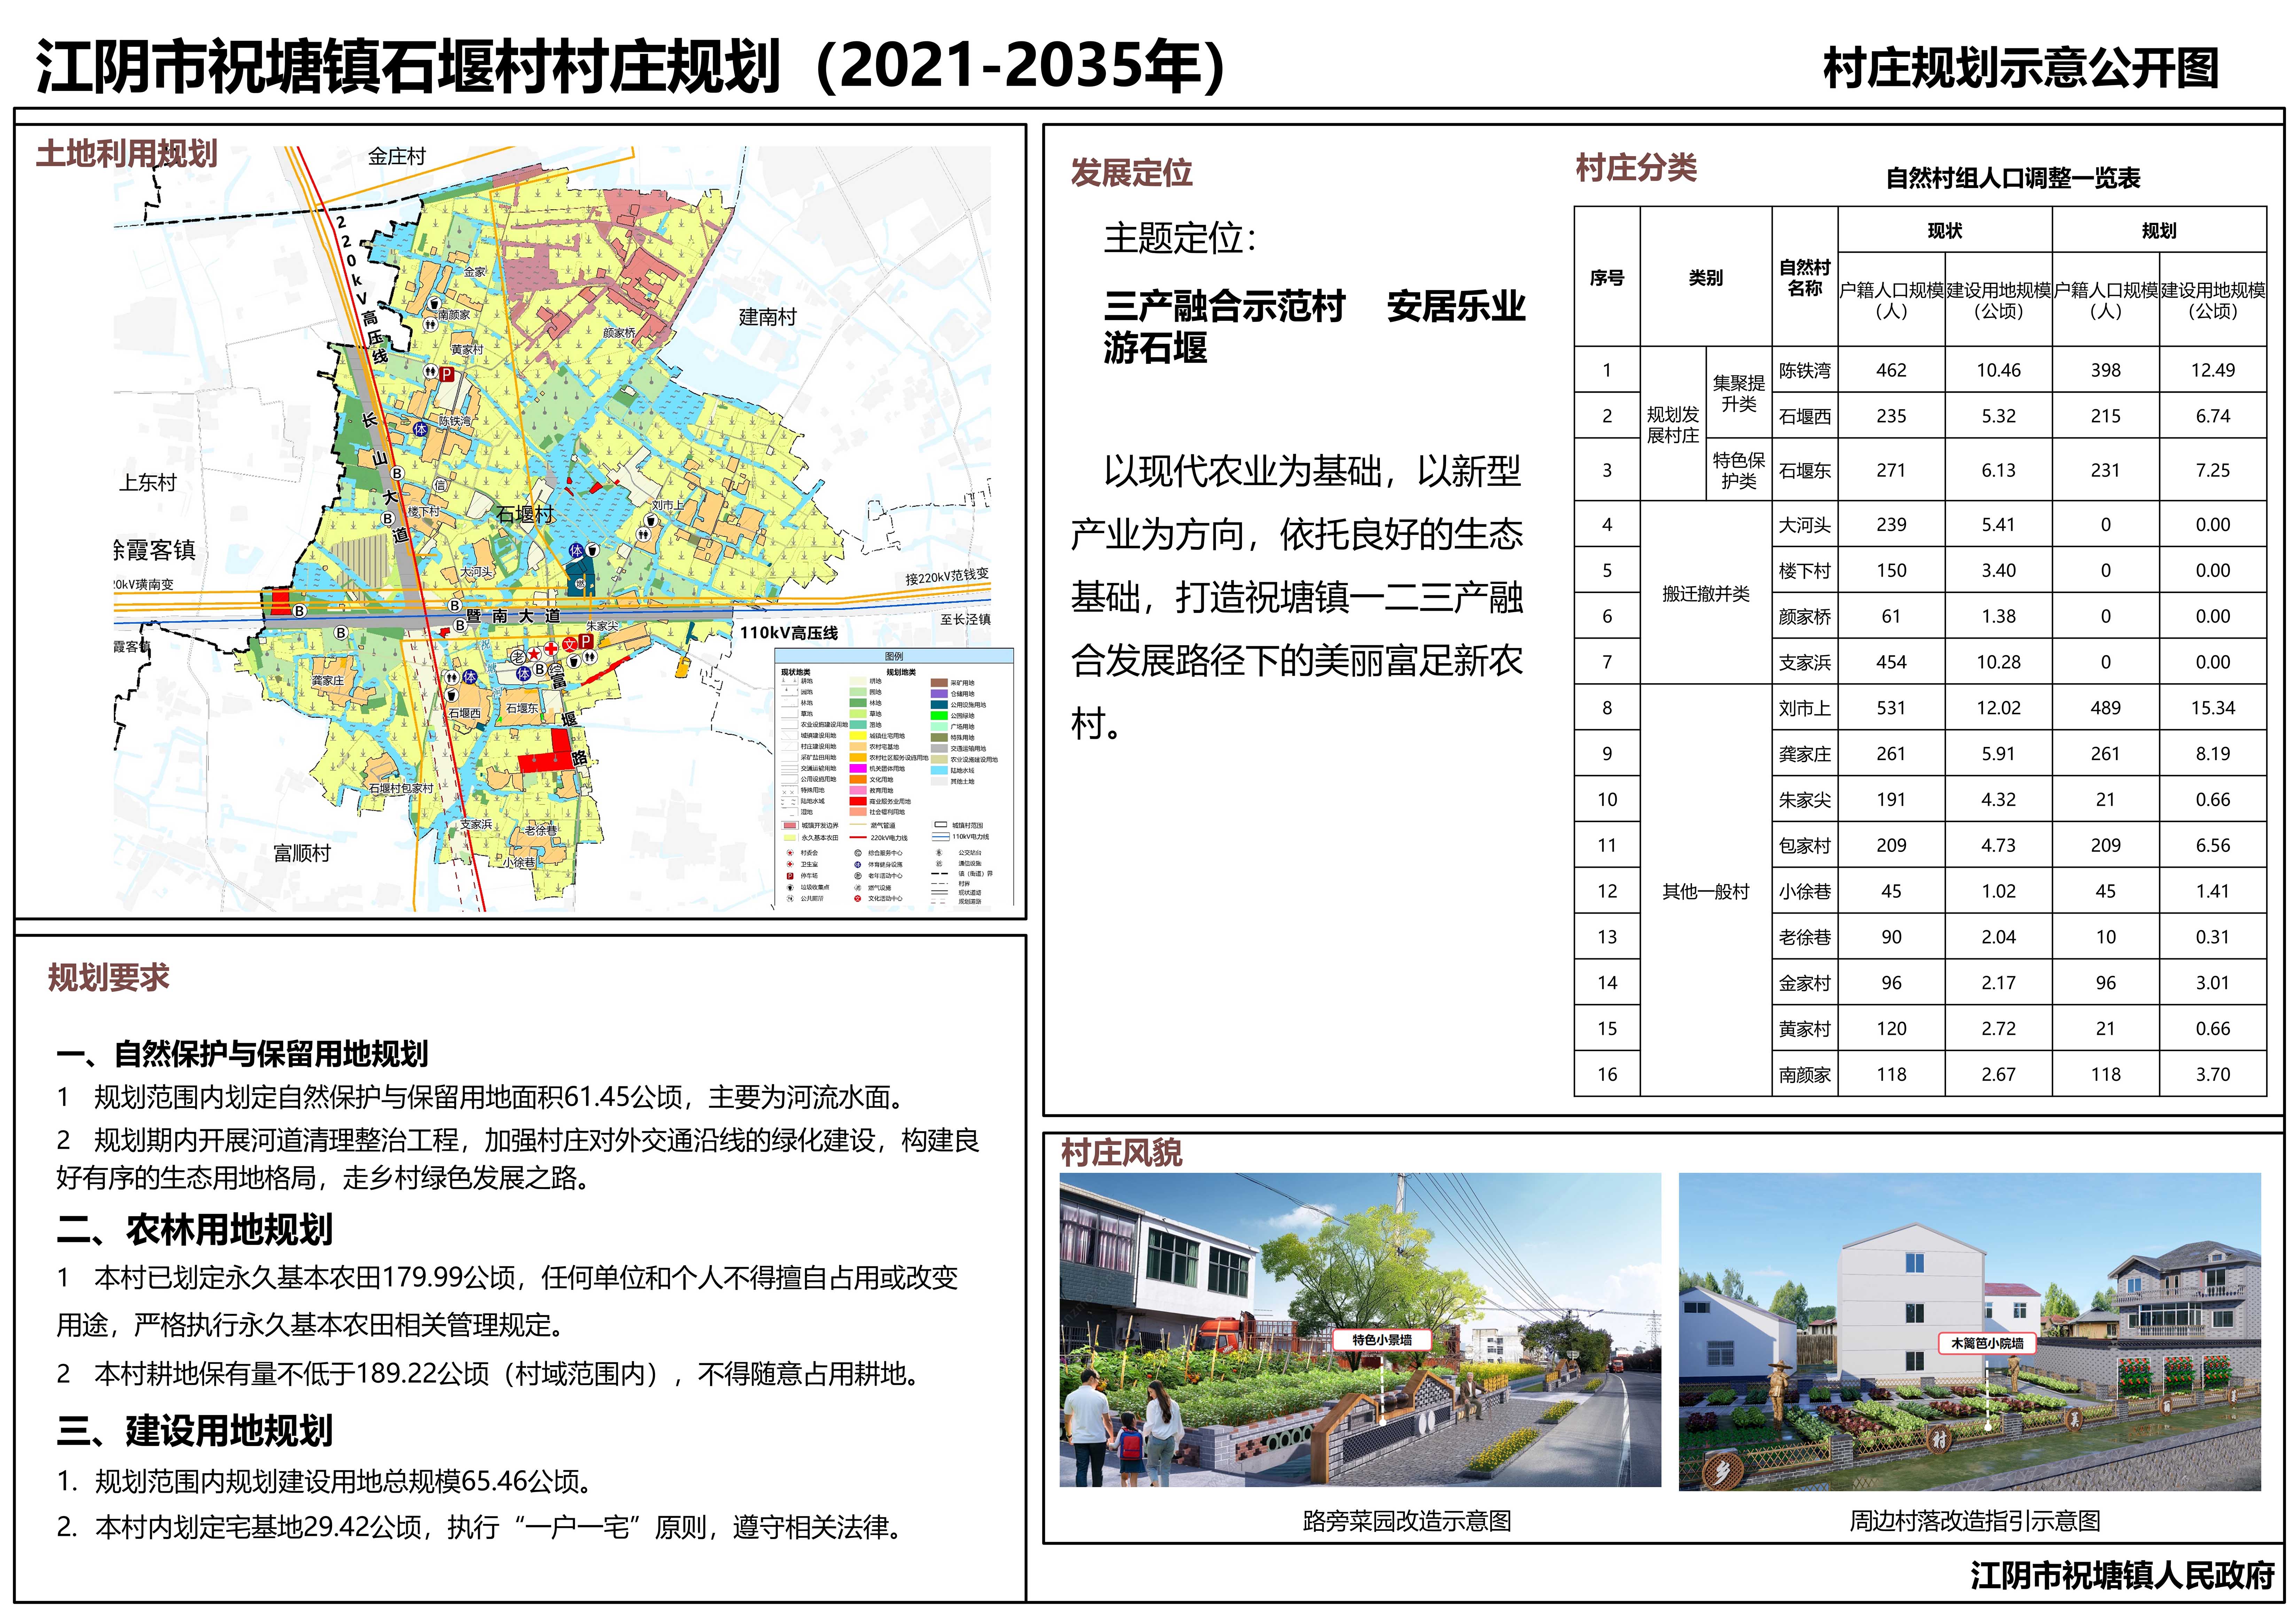This screenshot has height=1624, width=2296.
Task: Click the 搬迁撤并类 category cell
Action: (x=1706, y=593)
